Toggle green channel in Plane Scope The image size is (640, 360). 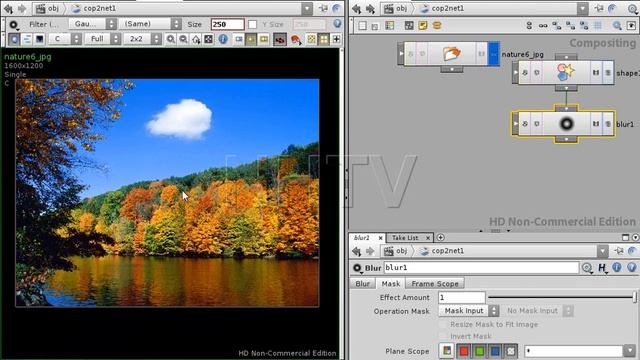point(480,351)
